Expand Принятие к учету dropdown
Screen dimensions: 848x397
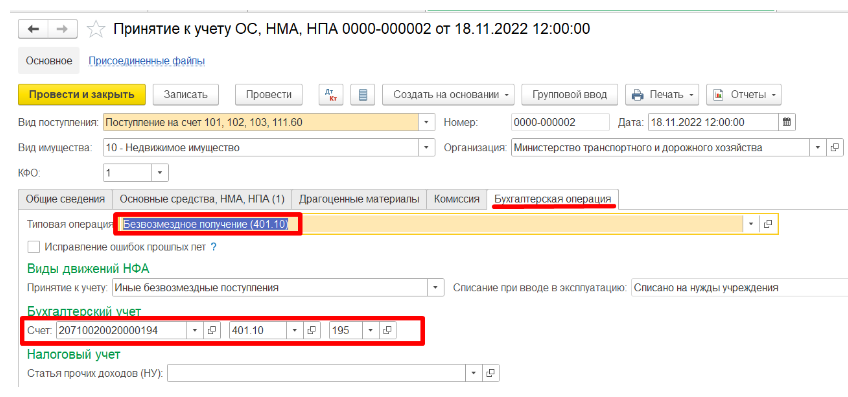click(x=436, y=288)
